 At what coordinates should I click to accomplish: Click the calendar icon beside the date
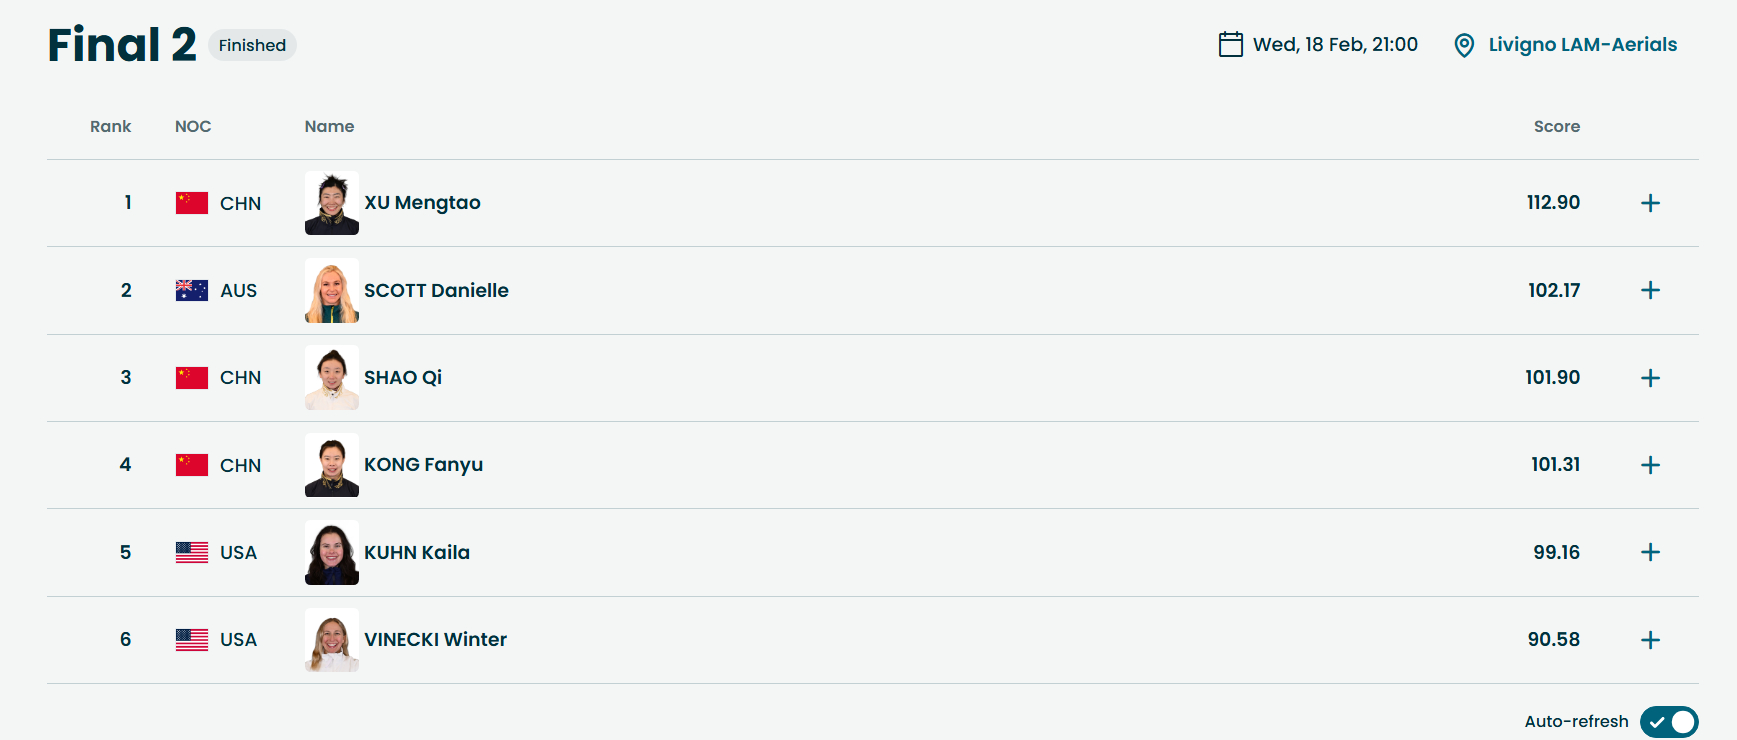tap(1230, 45)
